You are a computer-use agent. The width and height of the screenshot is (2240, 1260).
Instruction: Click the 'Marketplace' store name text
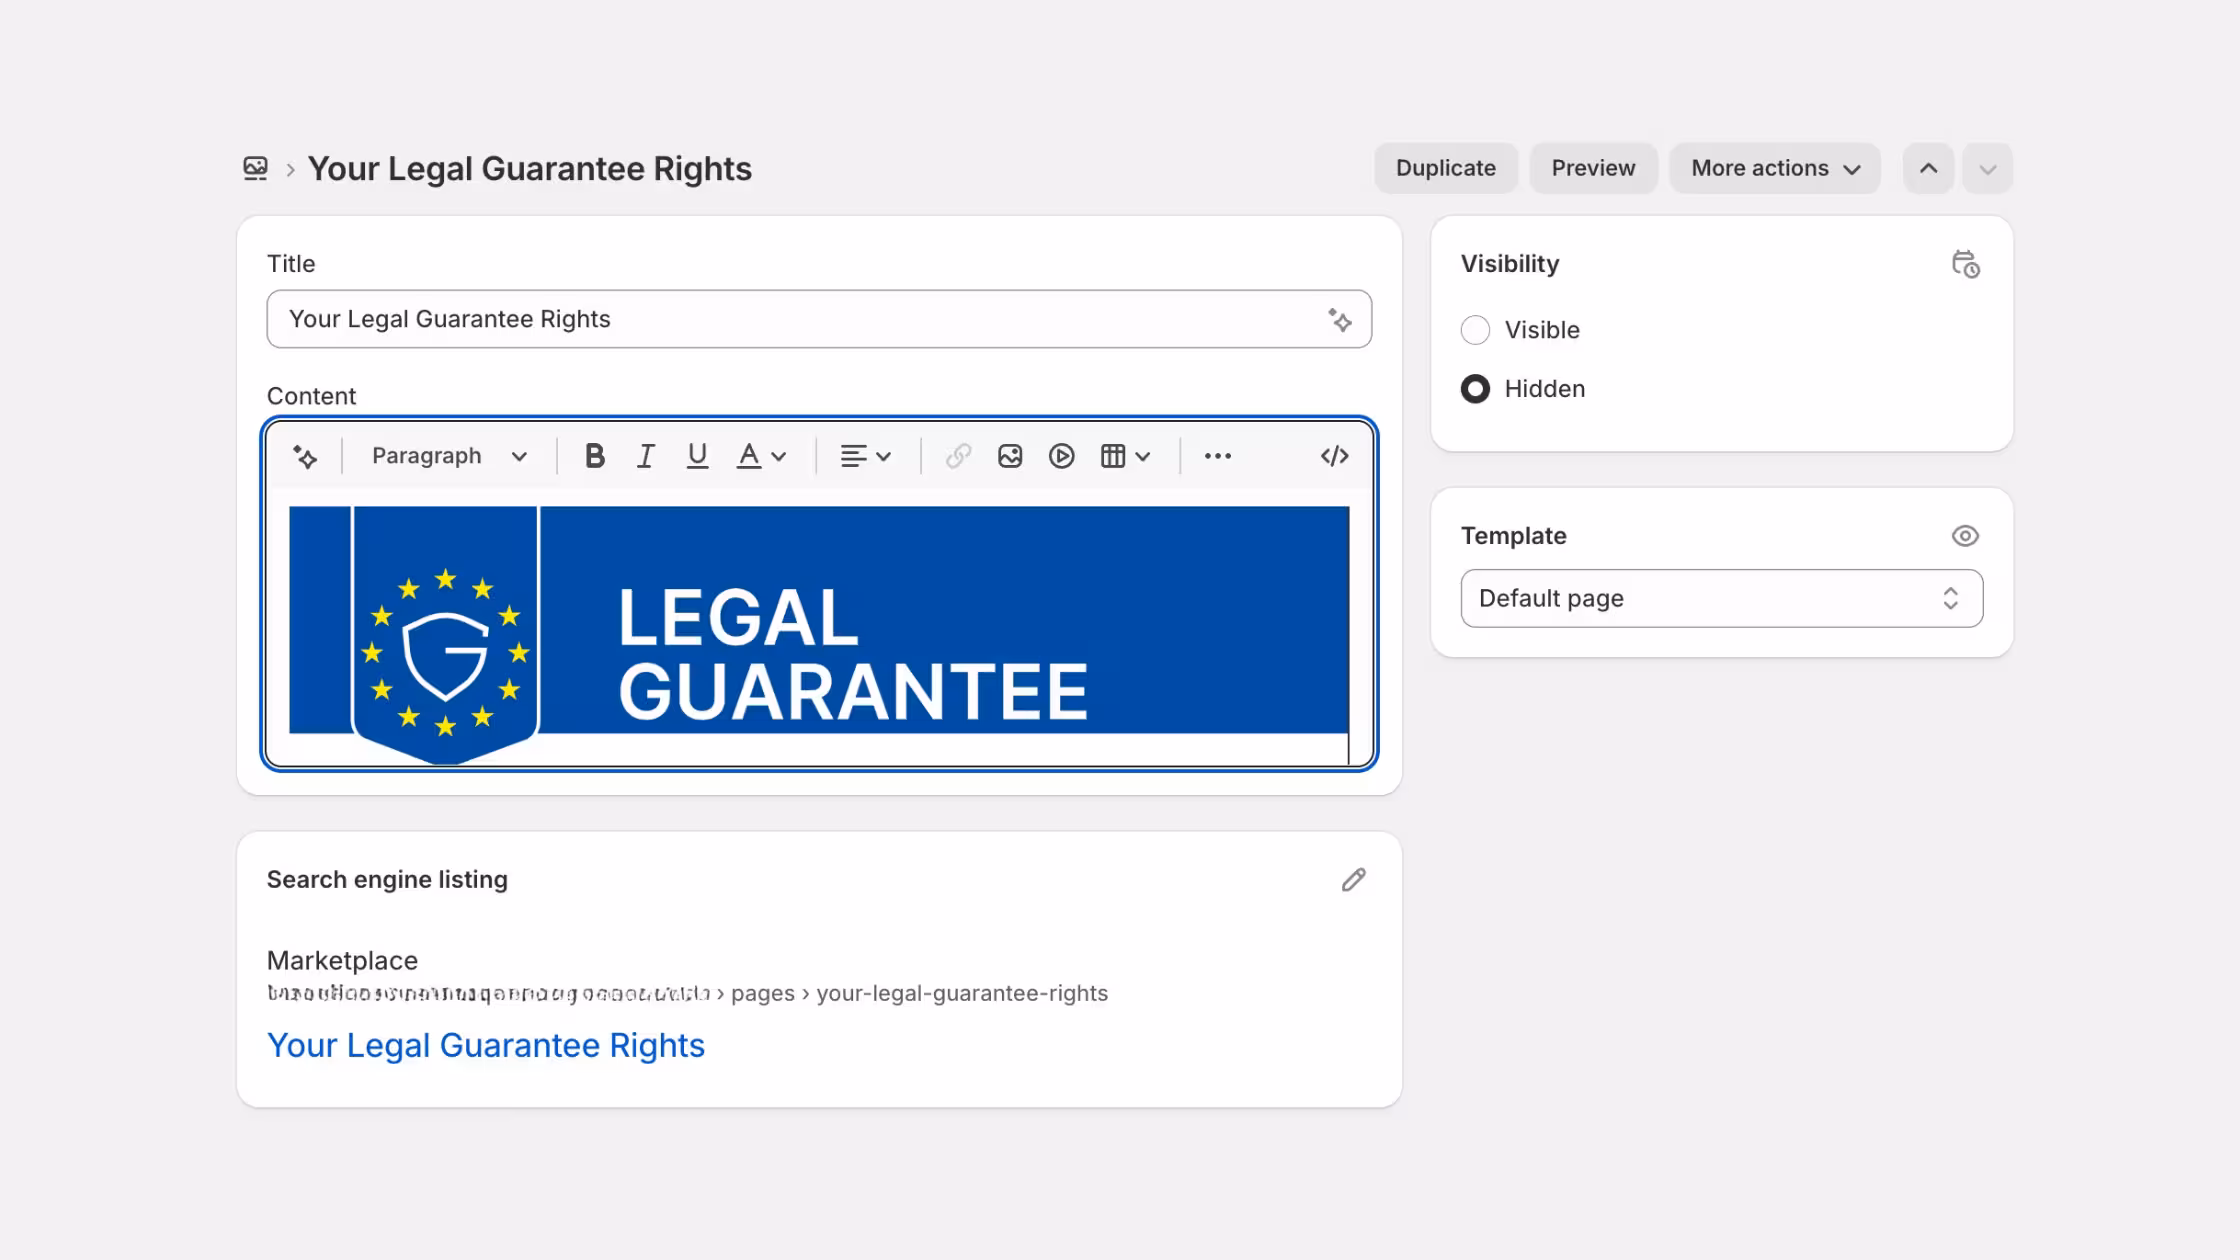[342, 961]
